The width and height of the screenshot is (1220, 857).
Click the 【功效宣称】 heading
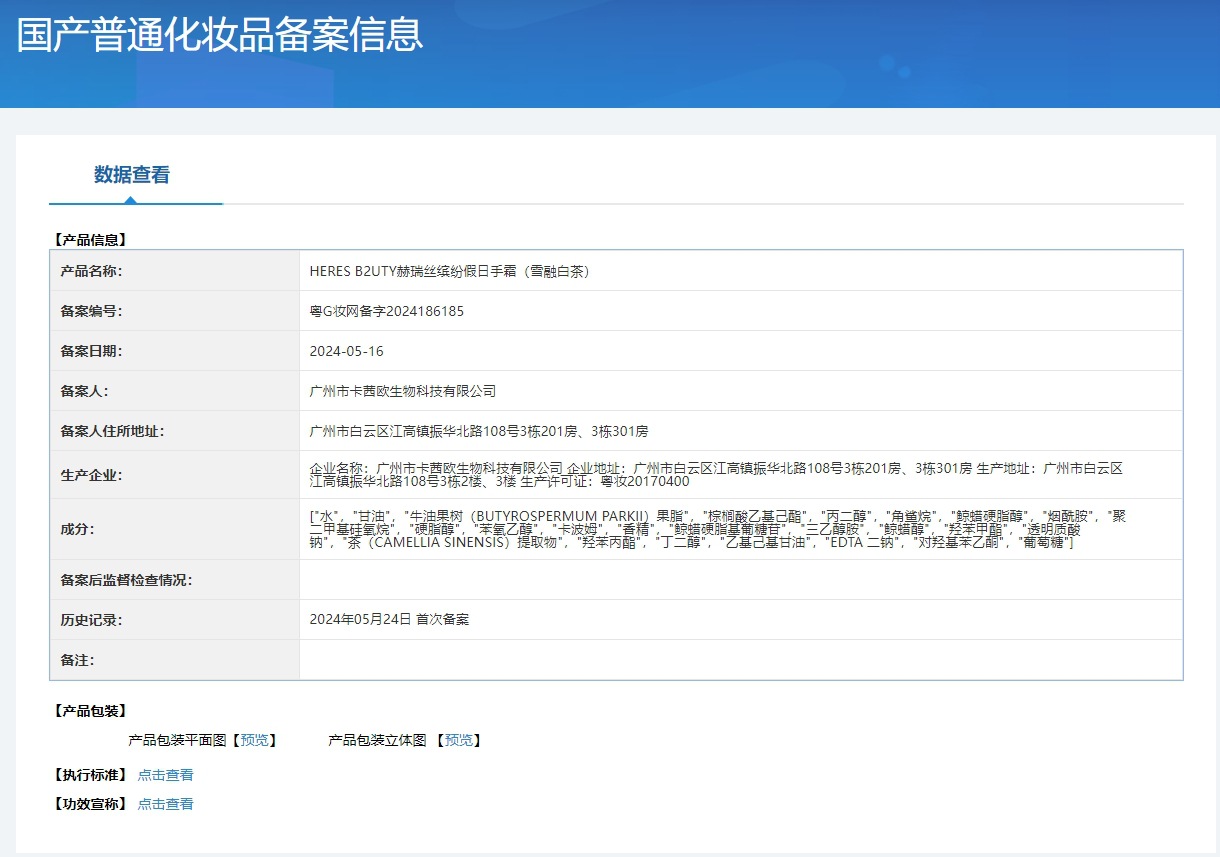tap(89, 804)
